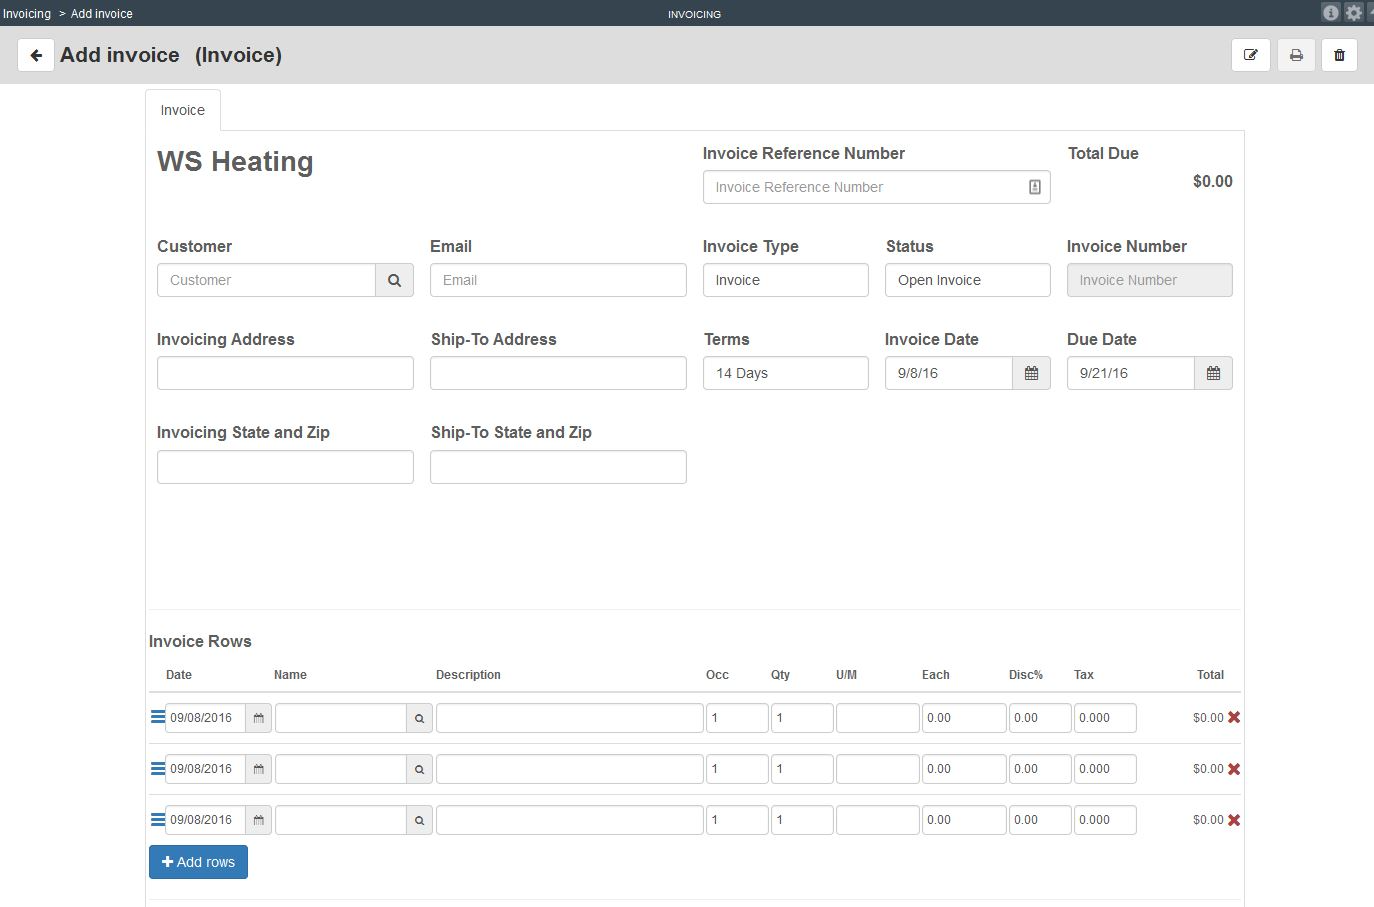1374x907 pixels.
Task: Delete the second invoice row
Action: point(1234,769)
